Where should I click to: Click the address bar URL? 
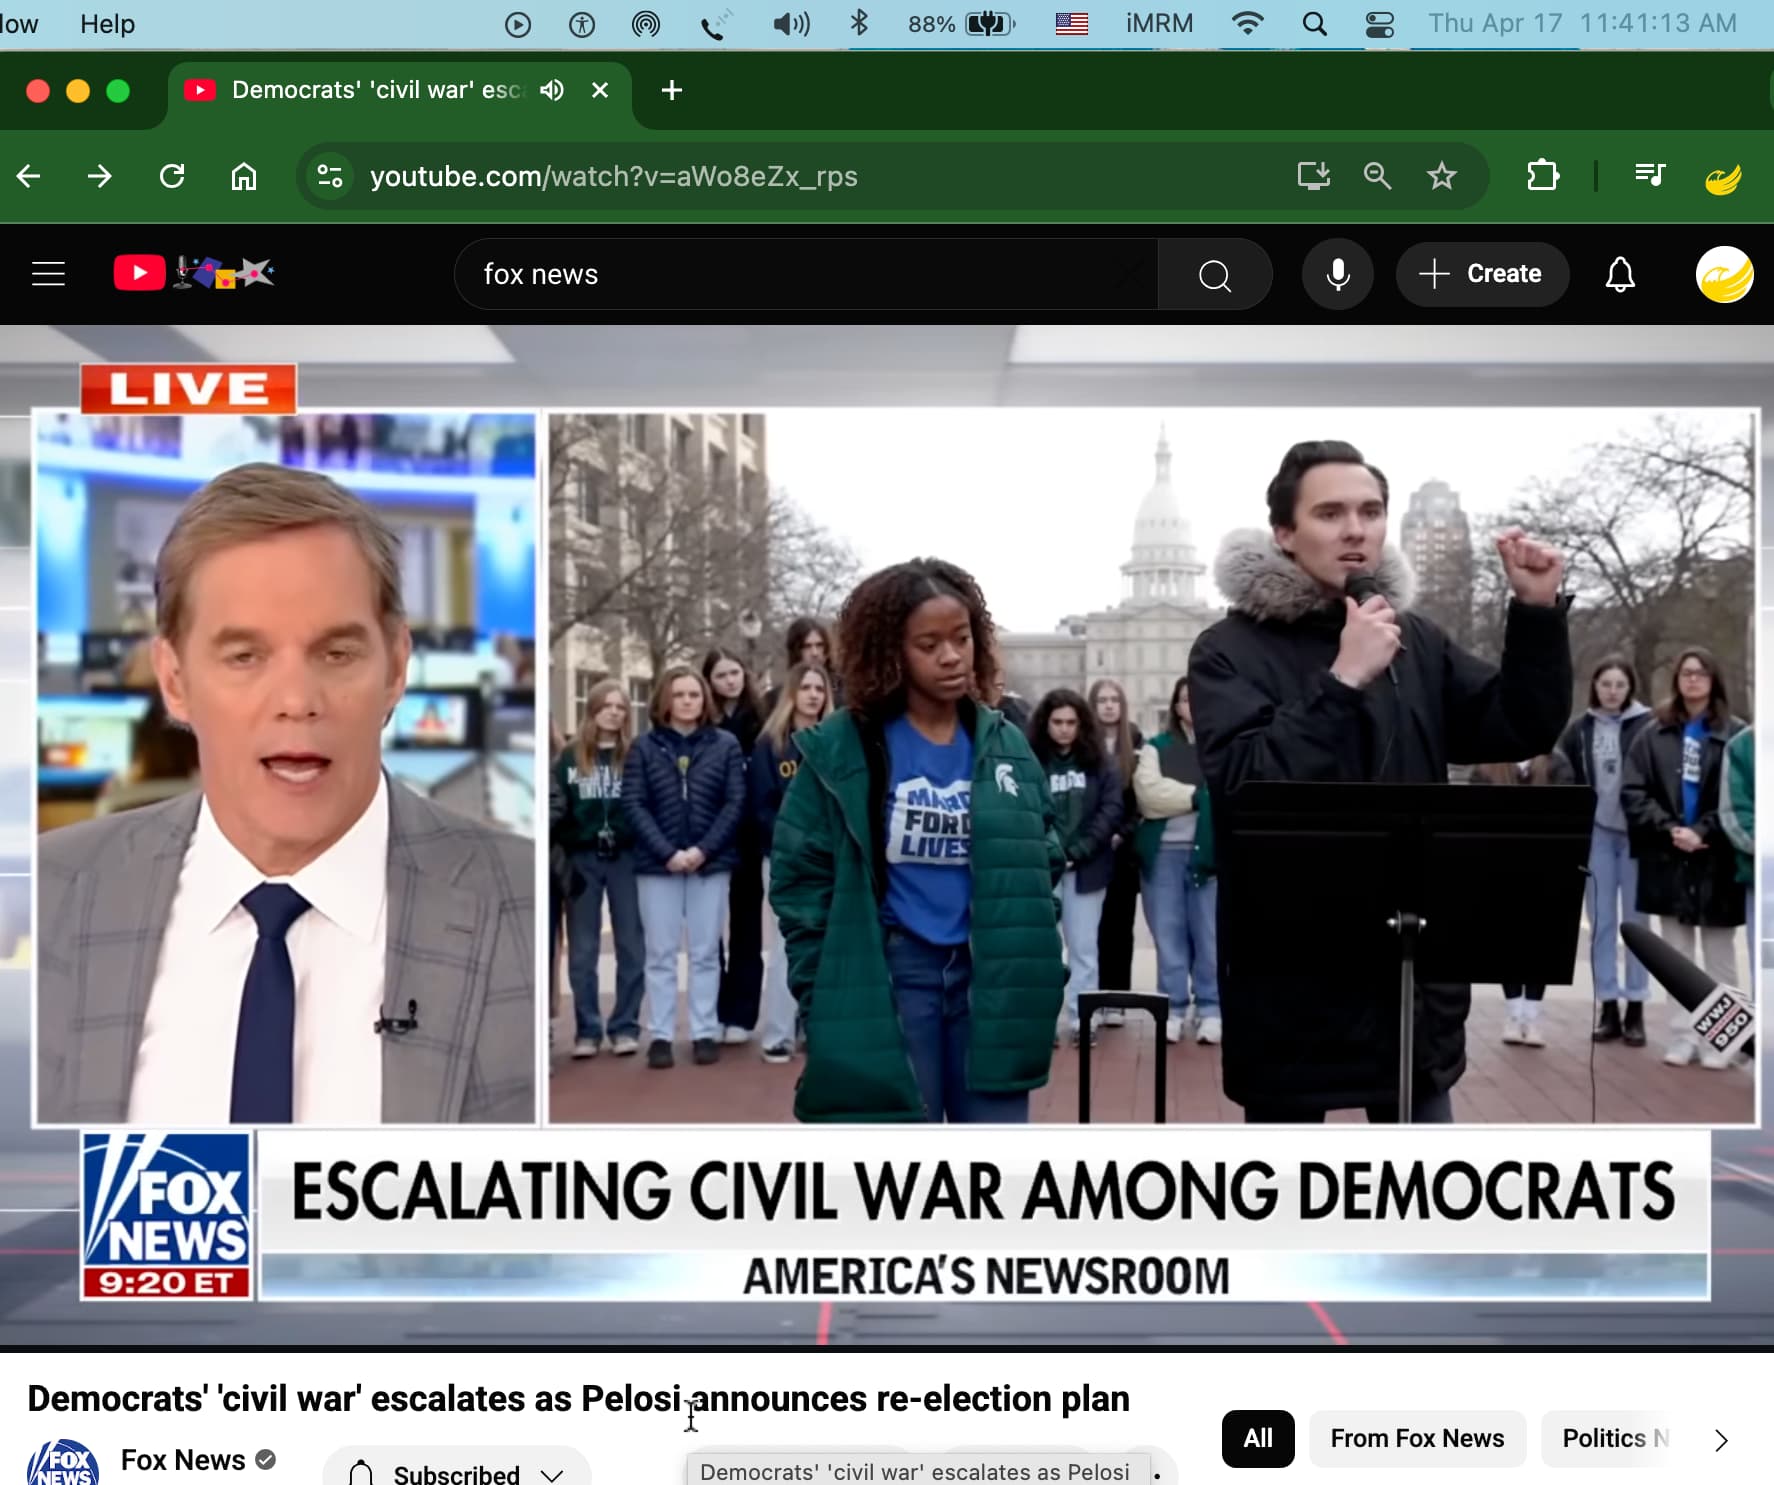pyautogui.click(x=613, y=177)
